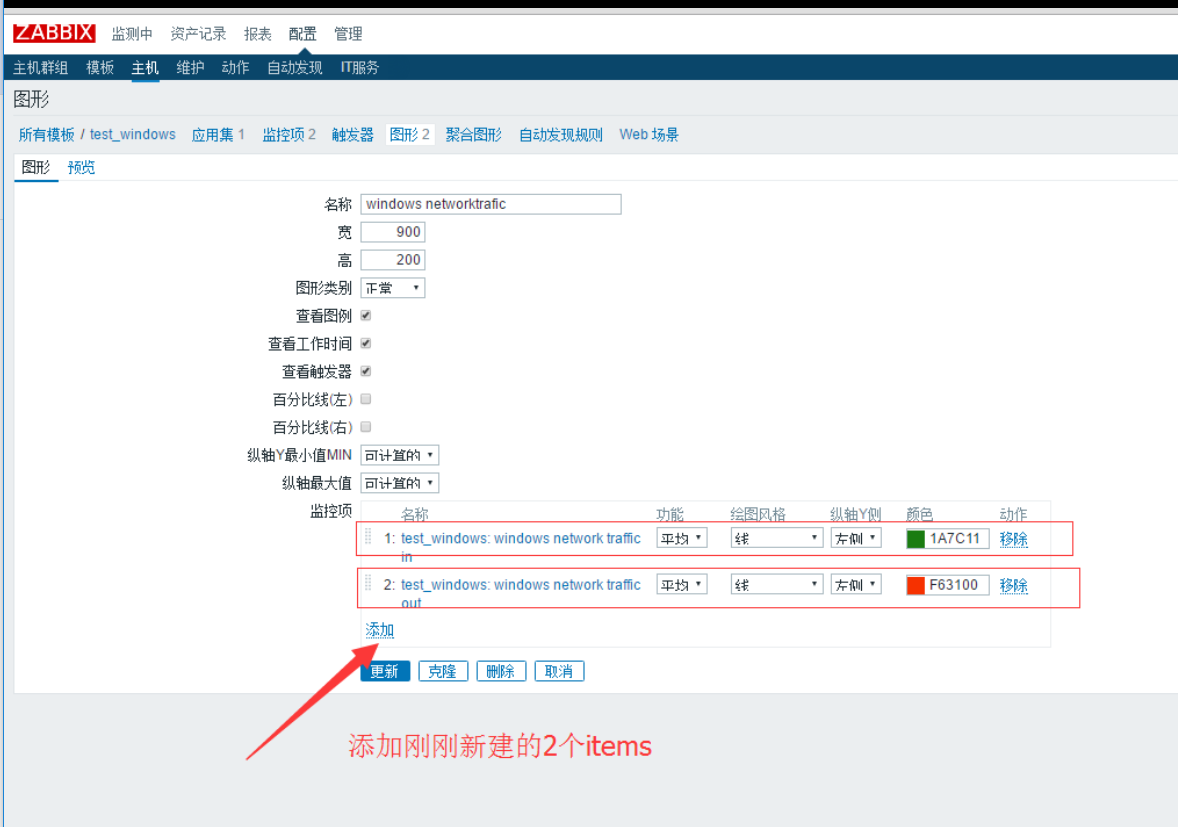
Task: Open the 聚合图形 link
Action: [473, 134]
